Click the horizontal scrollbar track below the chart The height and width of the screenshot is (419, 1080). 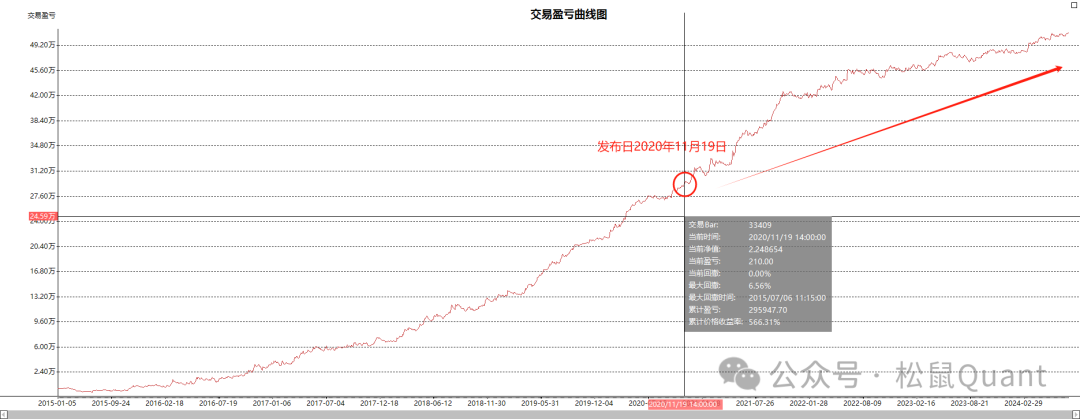[540, 414]
